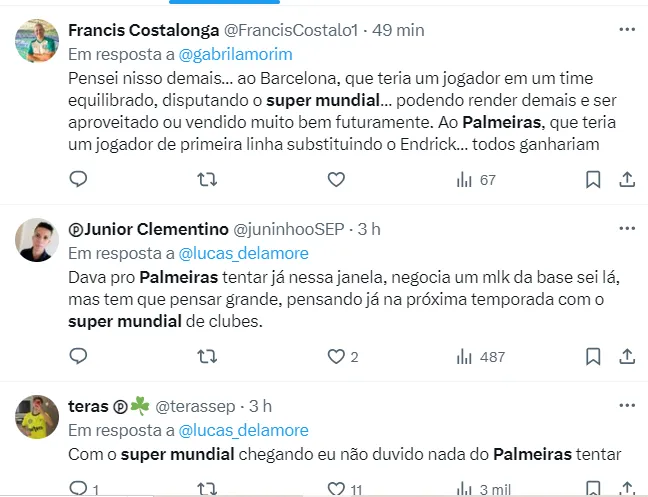The height and width of the screenshot is (497, 648).
Task: Retweet Francis Costalonga's post
Action: coord(207,180)
